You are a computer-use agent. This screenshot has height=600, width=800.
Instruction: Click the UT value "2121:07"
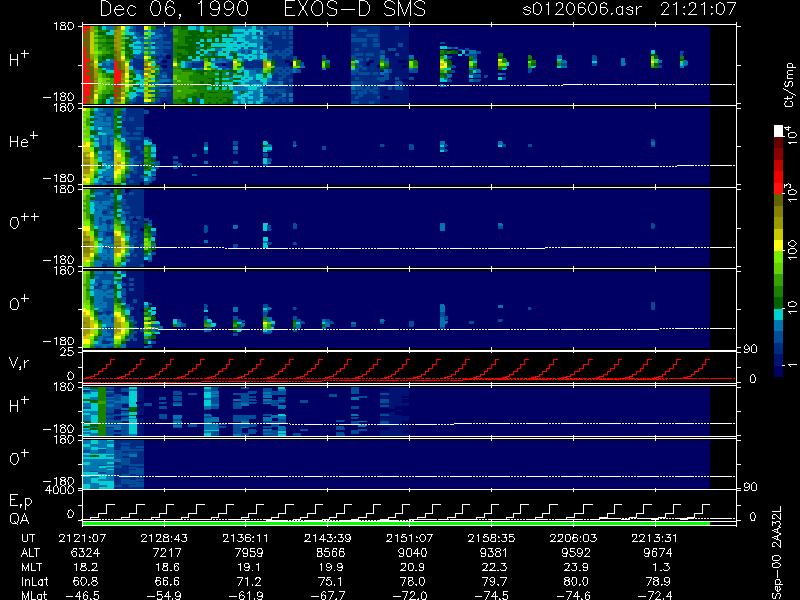point(82,539)
